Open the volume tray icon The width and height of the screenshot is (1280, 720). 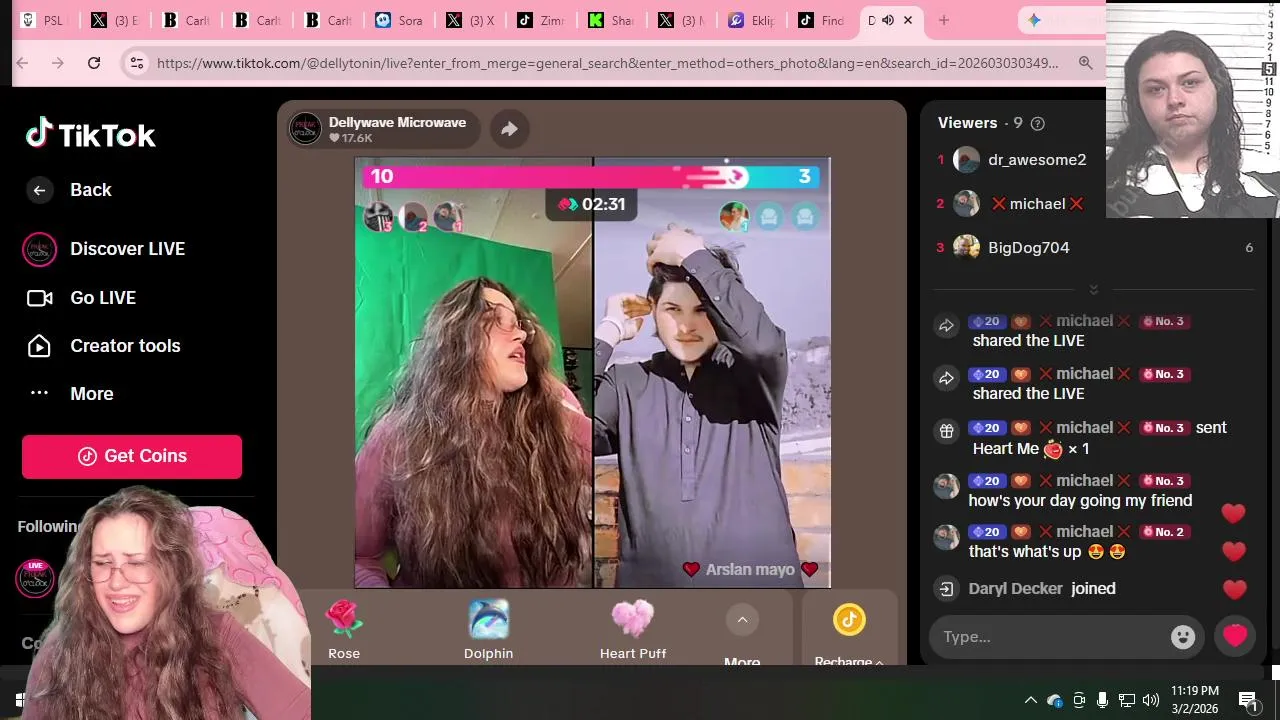tap(1150, 700)
